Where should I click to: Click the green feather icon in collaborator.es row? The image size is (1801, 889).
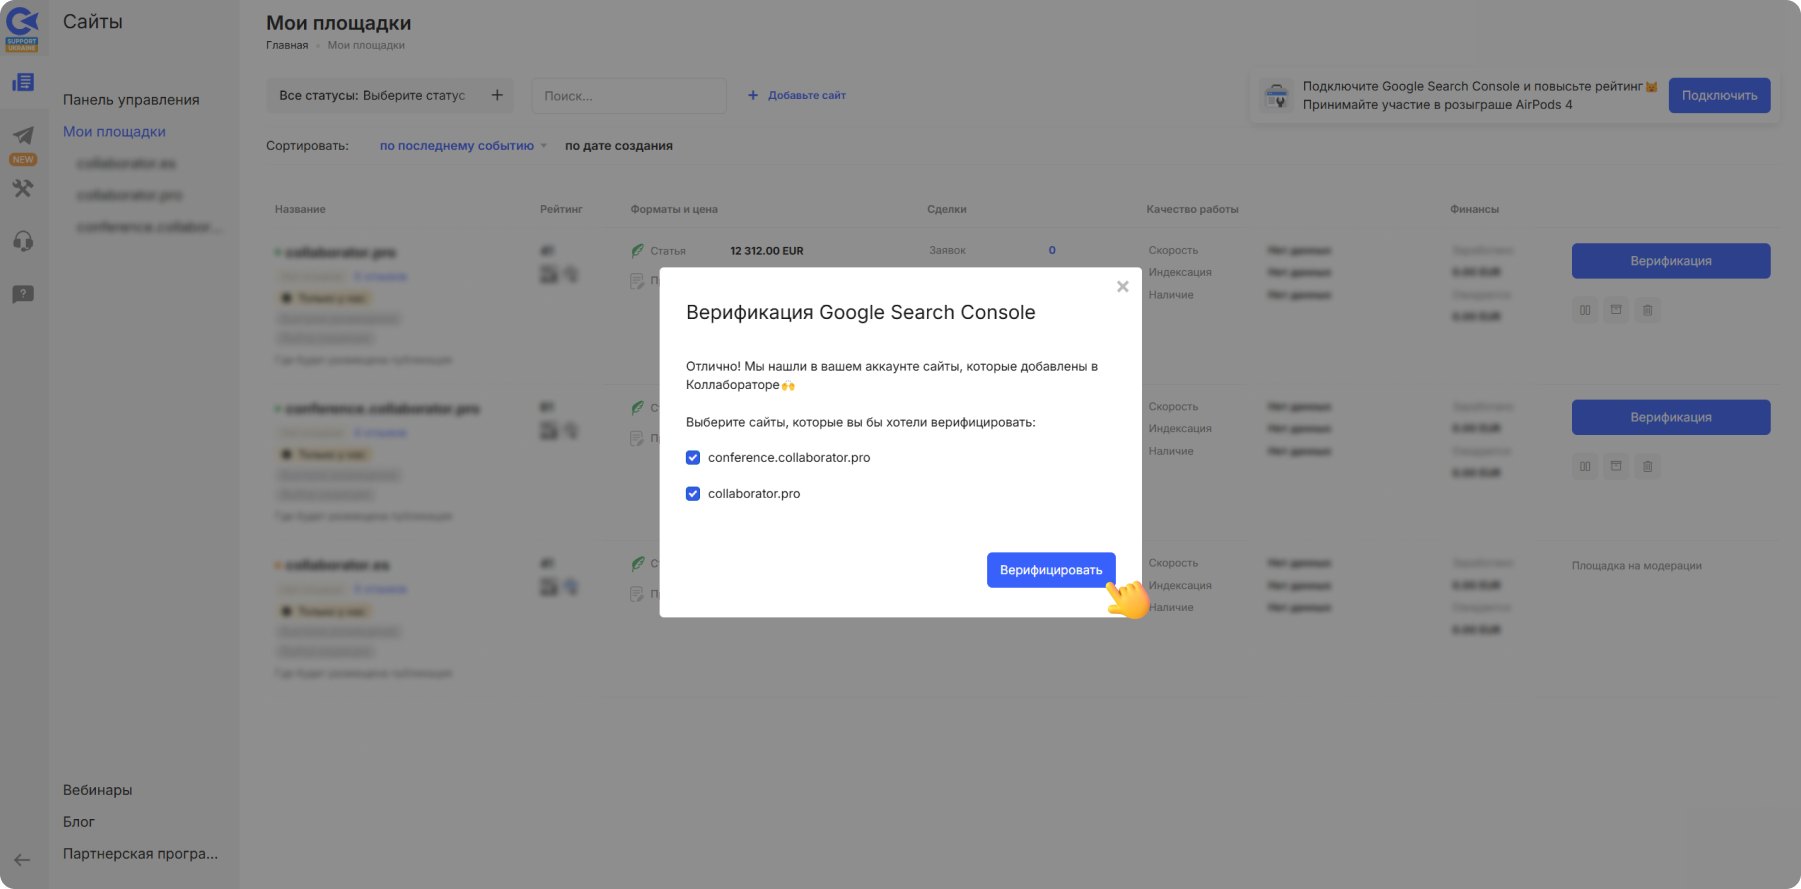coord(638,564)
